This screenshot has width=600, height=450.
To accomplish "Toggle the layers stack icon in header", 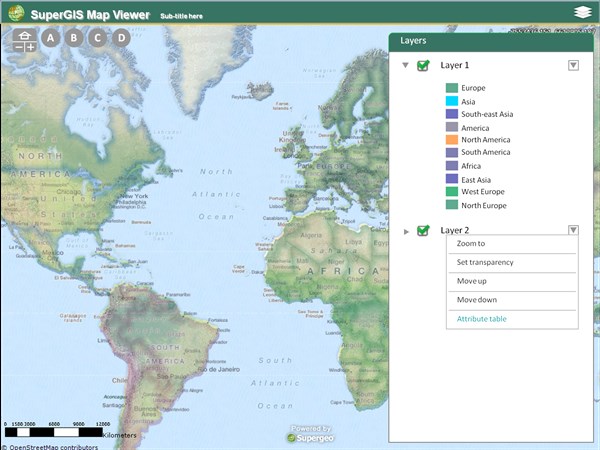I will [x=583, y=13].
